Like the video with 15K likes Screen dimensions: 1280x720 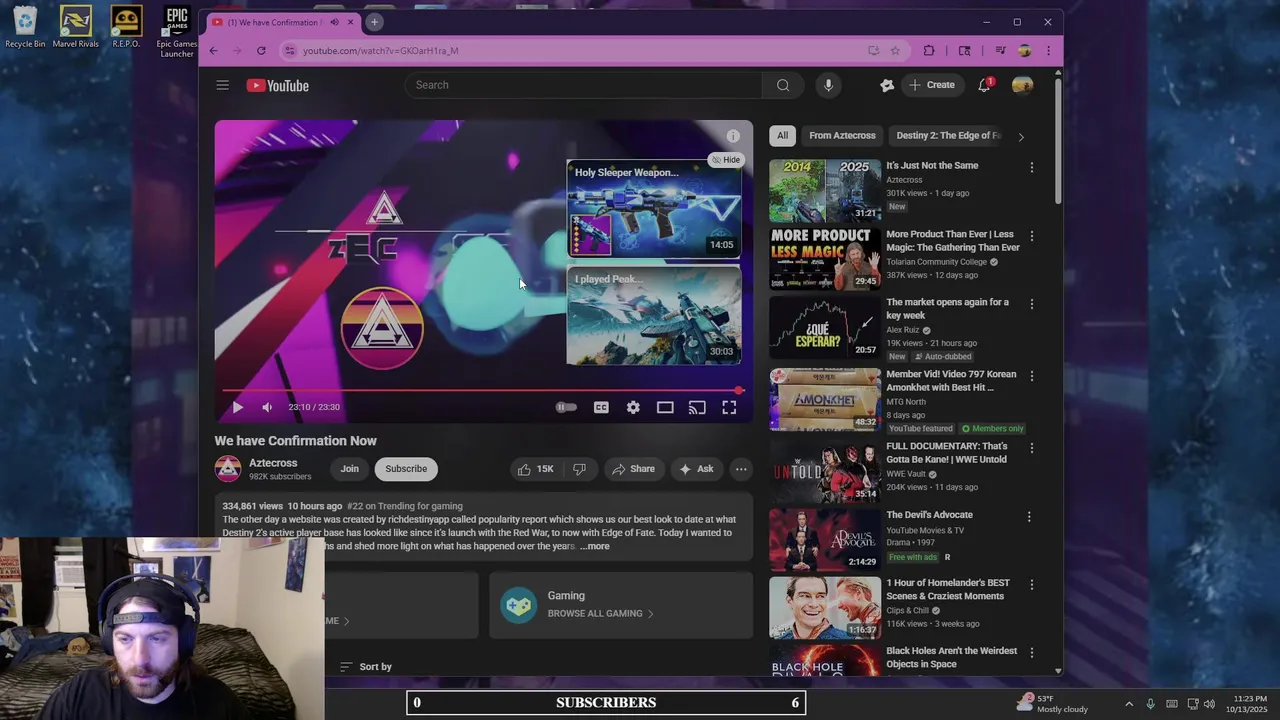535,469
